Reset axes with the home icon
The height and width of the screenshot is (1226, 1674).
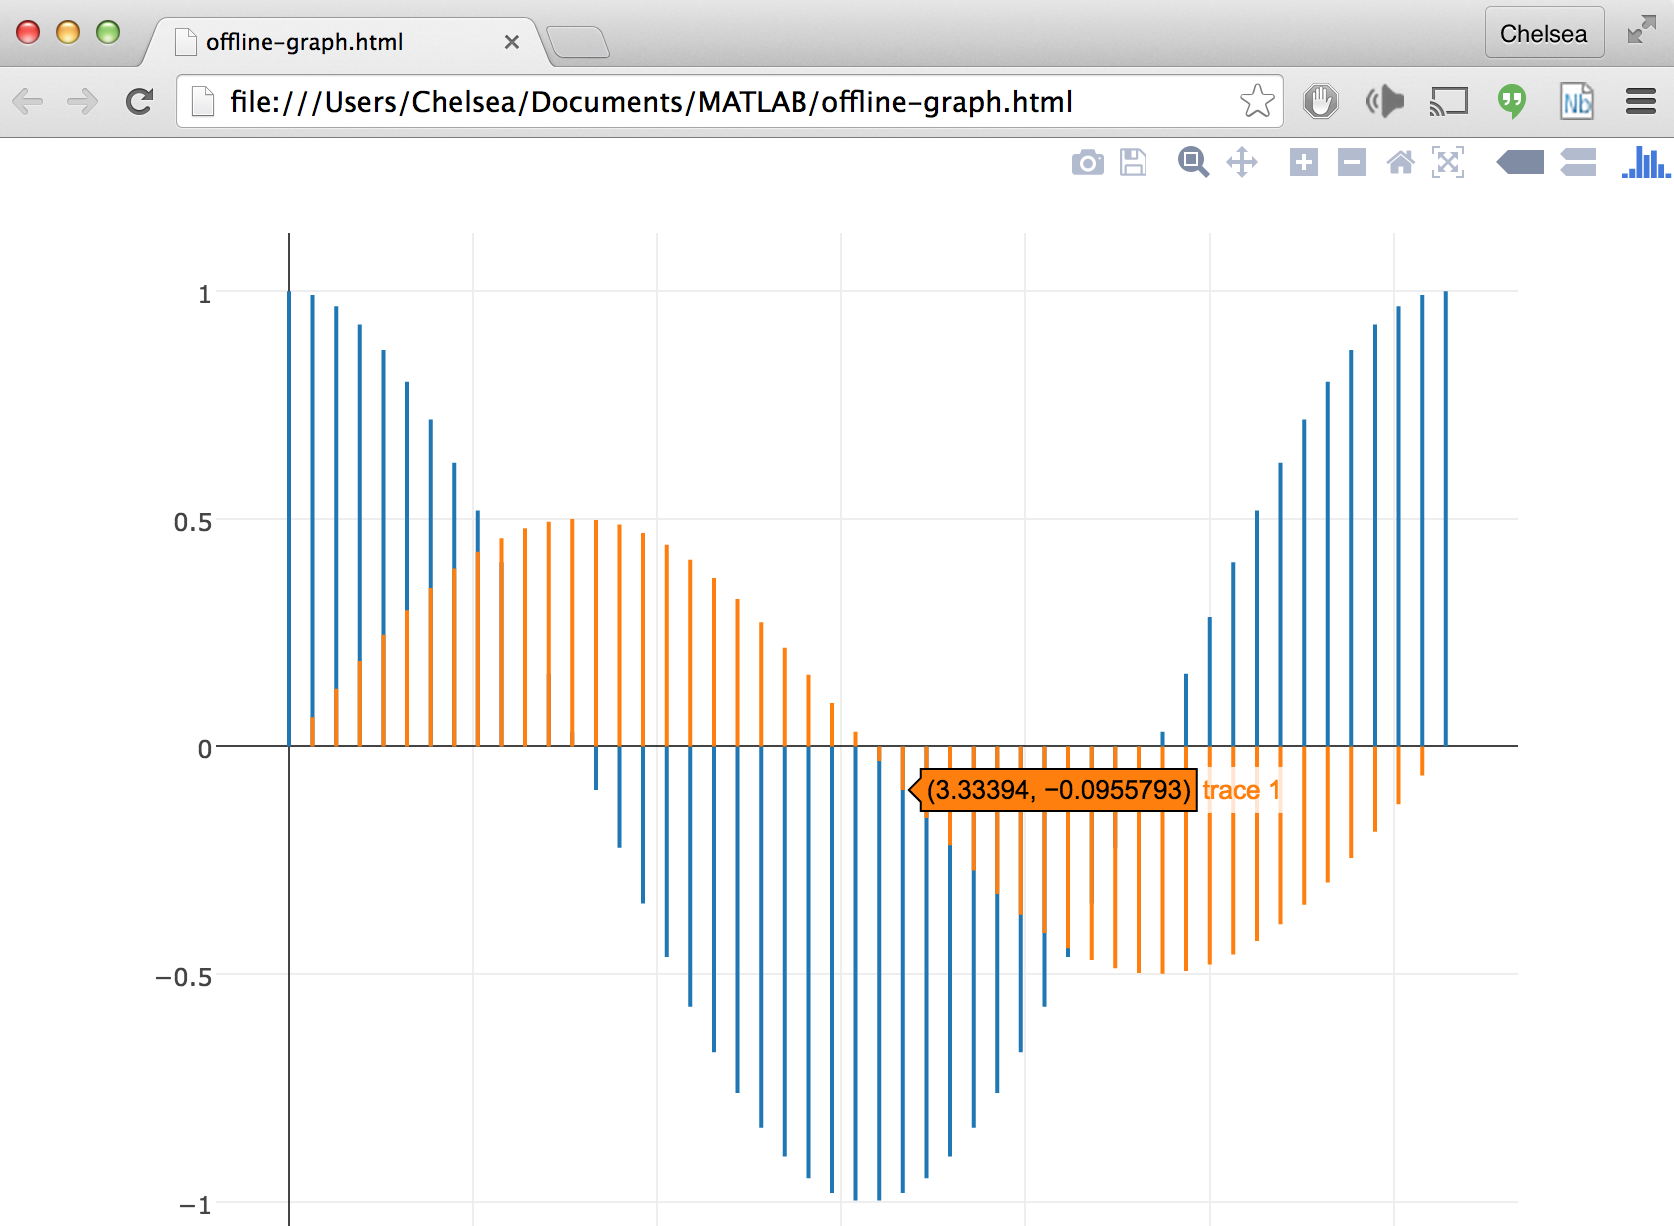(x=1401, y=162)
